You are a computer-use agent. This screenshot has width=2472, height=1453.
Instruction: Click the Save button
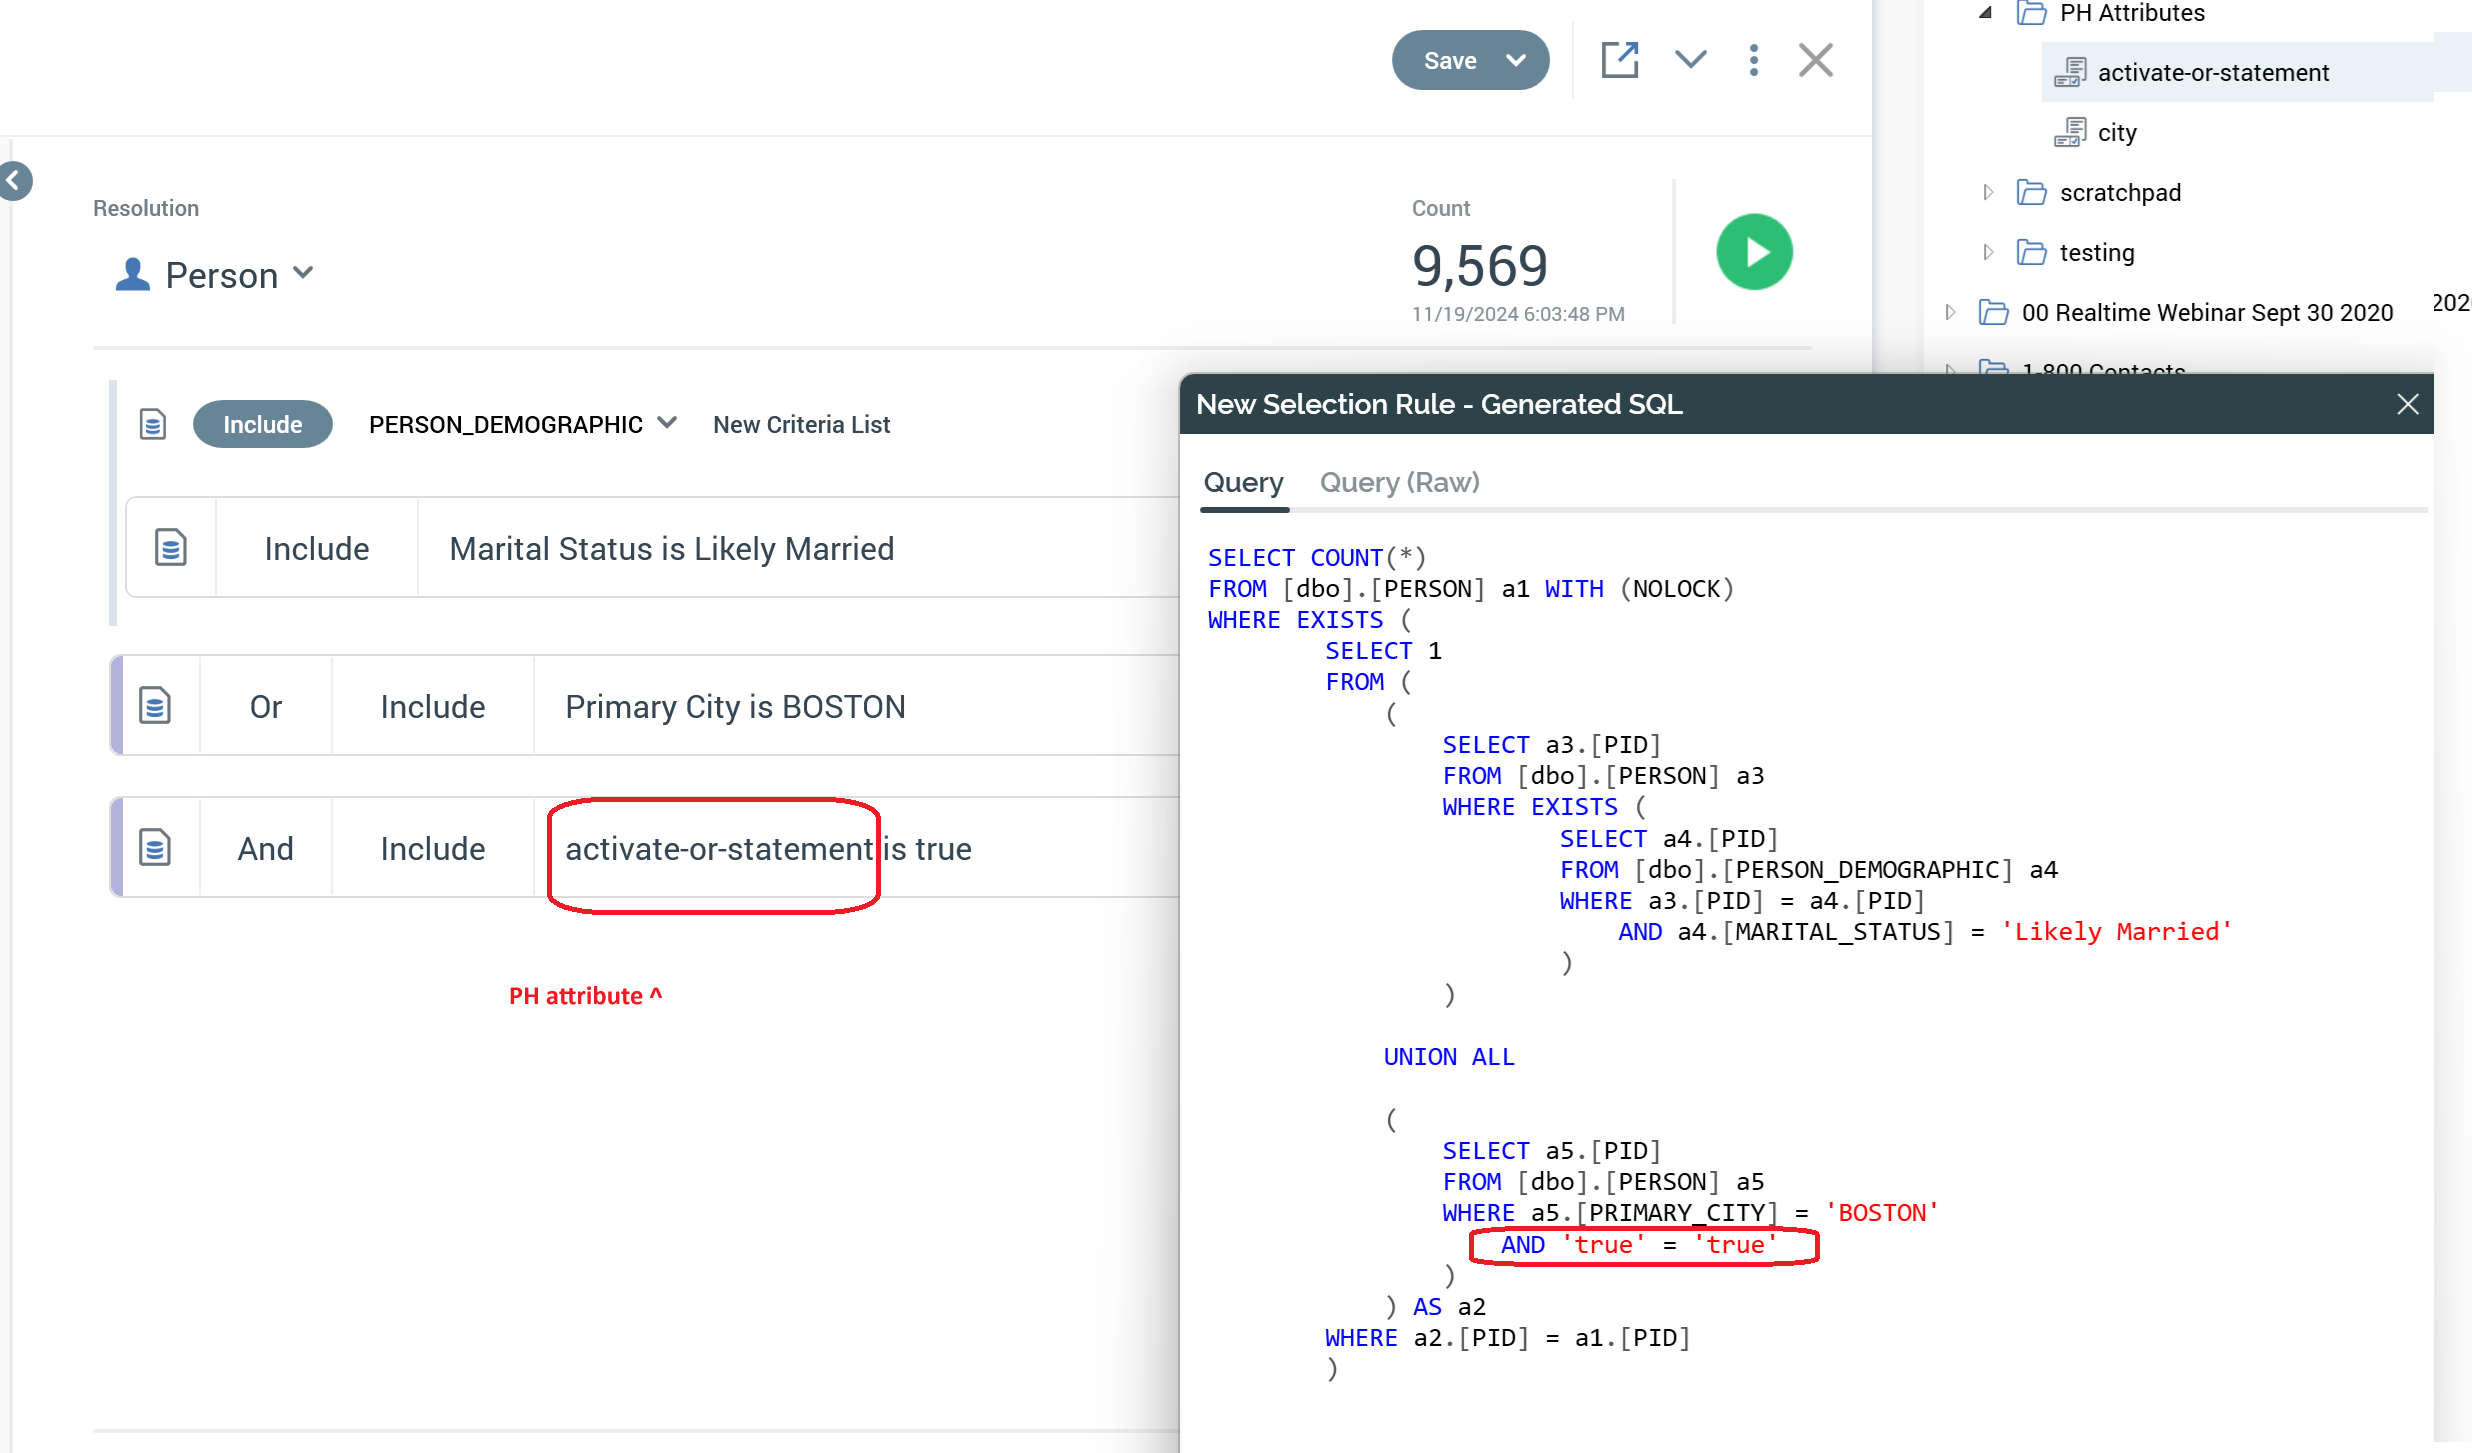click(1450, 61)
